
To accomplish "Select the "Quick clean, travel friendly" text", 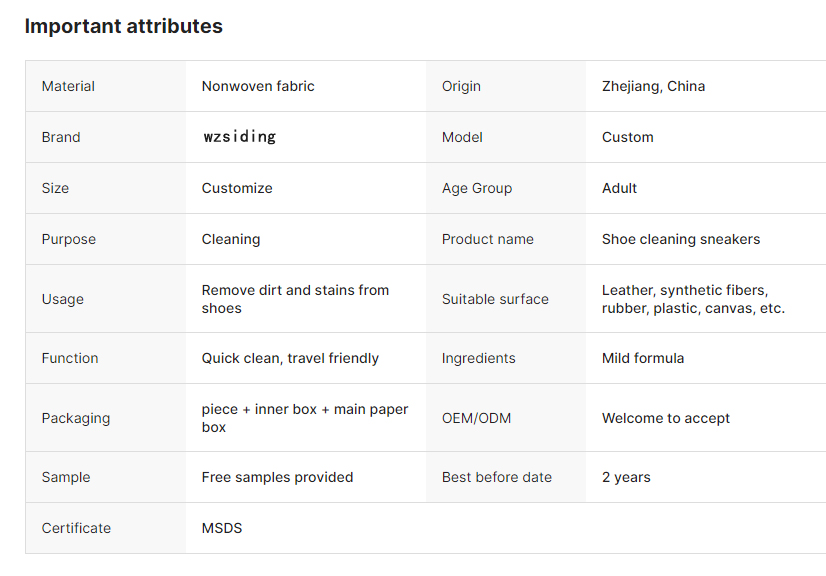I will click(290, 358).
